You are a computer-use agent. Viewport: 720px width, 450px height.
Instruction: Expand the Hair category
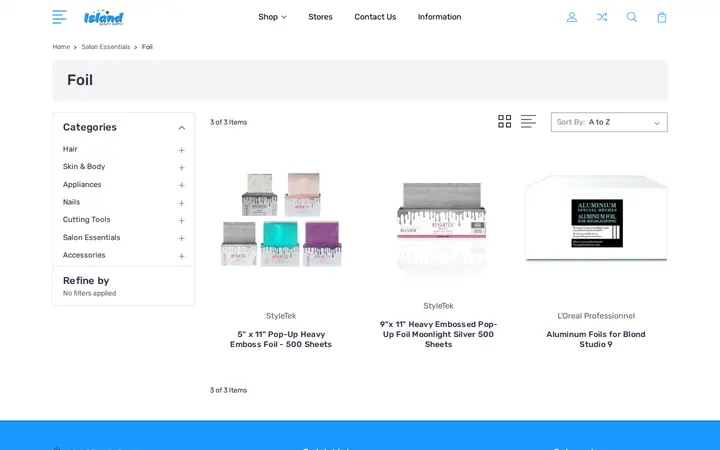click(x=181, y=150)
